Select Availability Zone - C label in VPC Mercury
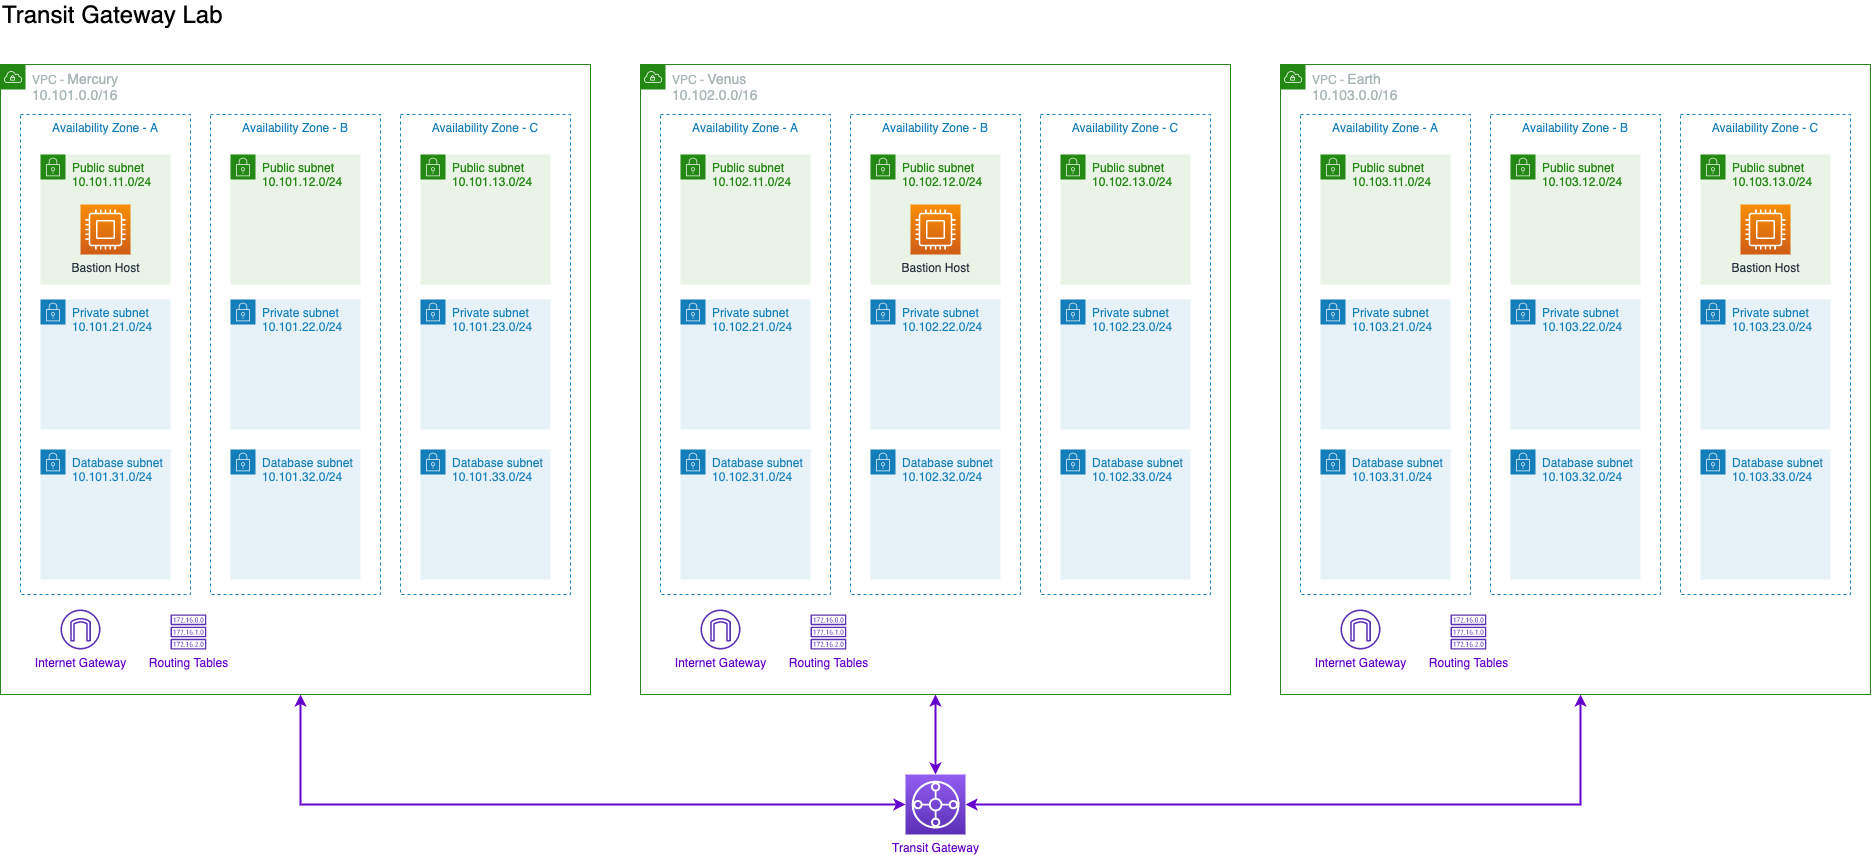This screenshot has height=855, width=1871. 485,128
